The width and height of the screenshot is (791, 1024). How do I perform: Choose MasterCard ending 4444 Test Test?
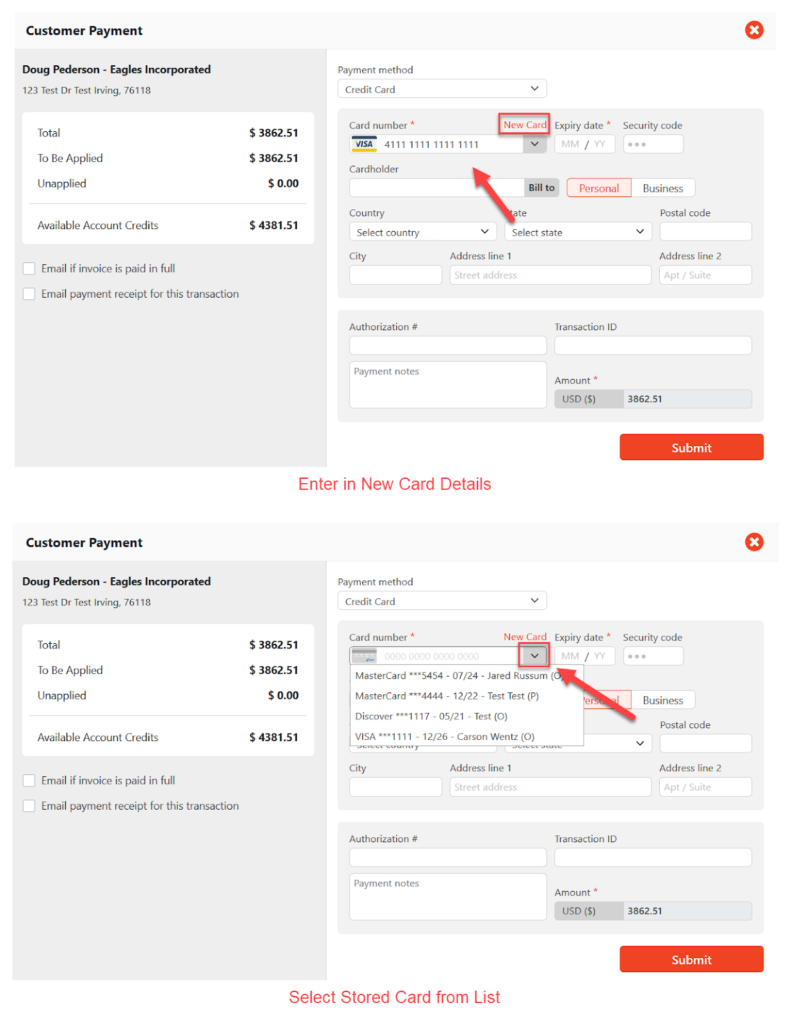click(447, 696)
